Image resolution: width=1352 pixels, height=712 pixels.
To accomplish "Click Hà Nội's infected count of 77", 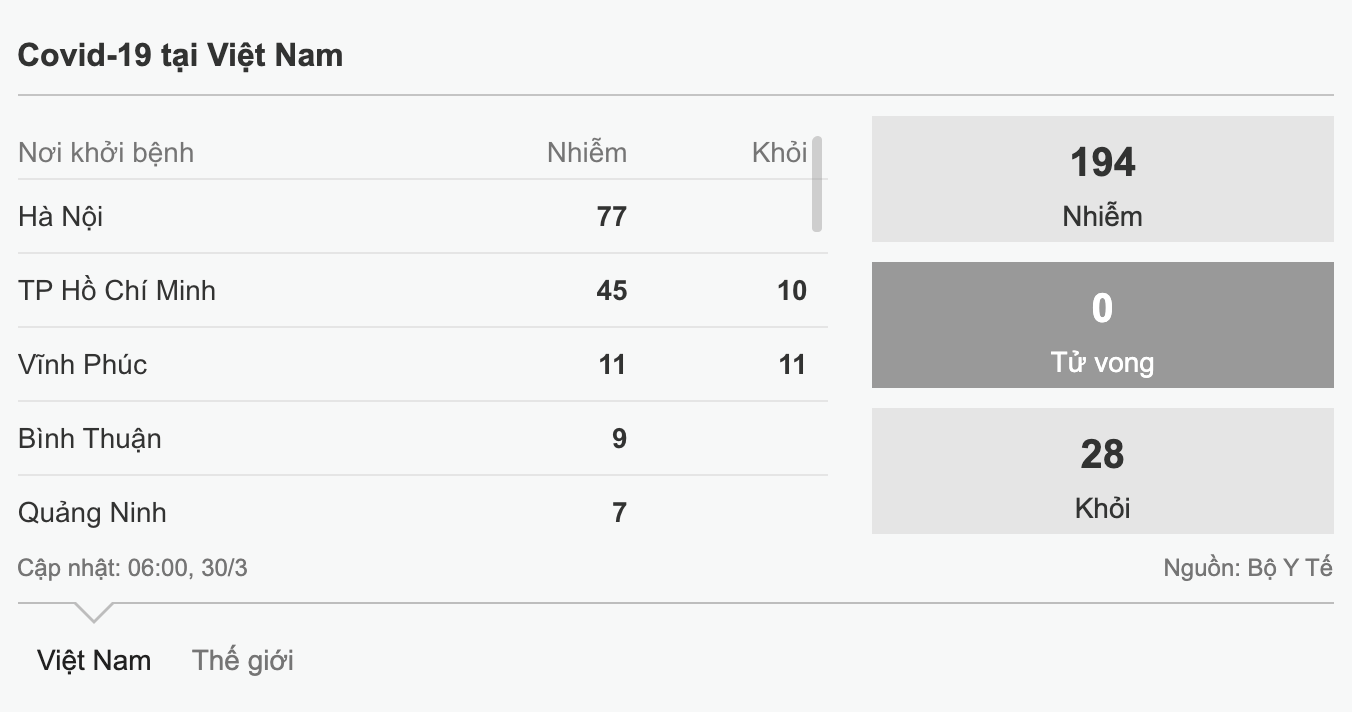I will [x=611, y=216].
